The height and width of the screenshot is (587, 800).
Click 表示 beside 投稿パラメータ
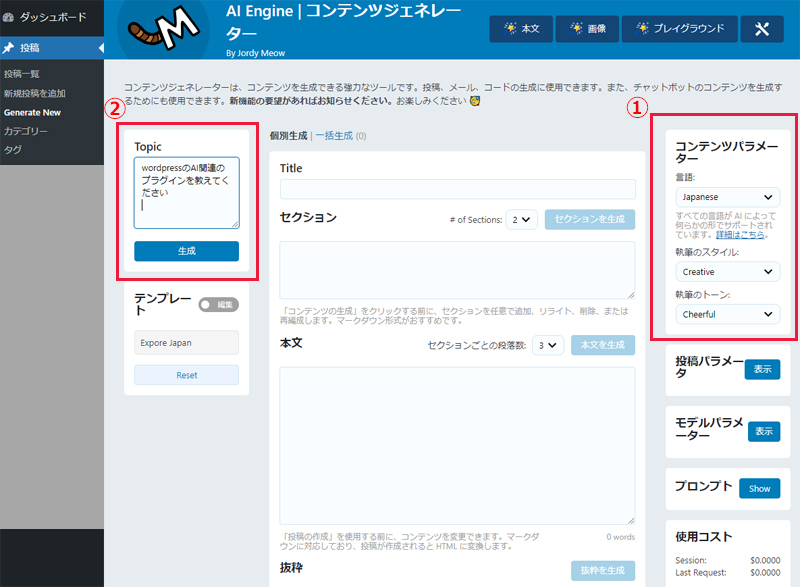point(762,369)
